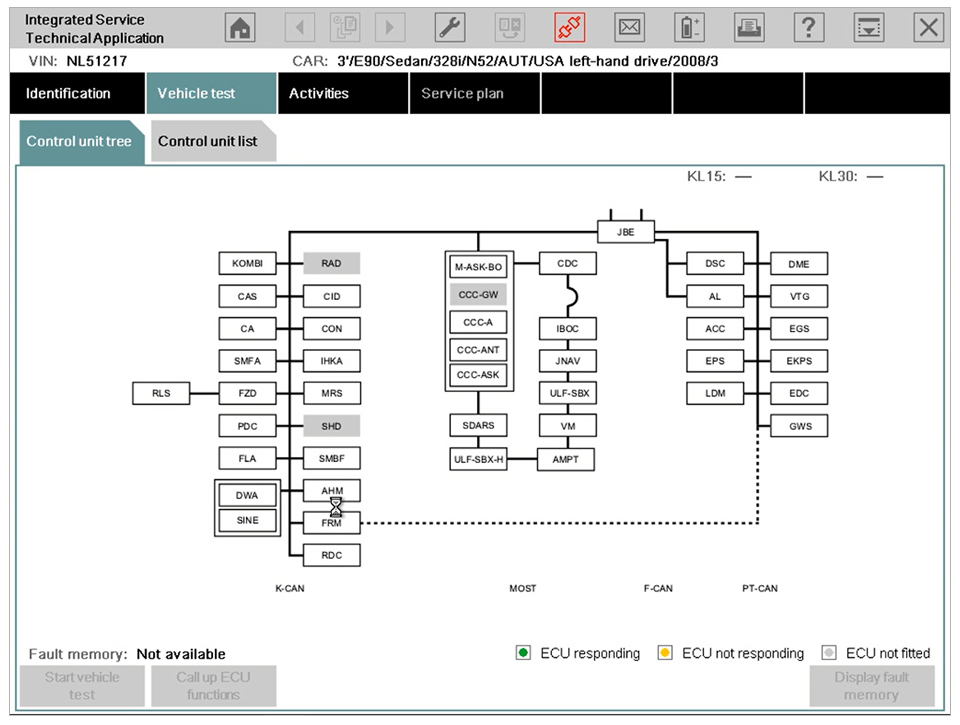Viewport: 960px width, 725px height.
Task: Select the KOMBI control unit node
Action: pyautogui.click(x=247, y=263)
